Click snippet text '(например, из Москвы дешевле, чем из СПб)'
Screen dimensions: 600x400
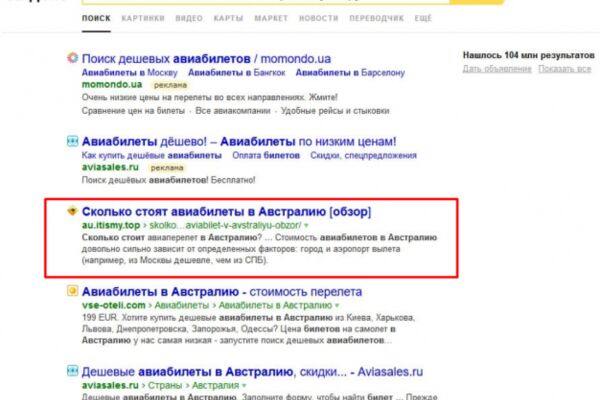tap(175, 260)
